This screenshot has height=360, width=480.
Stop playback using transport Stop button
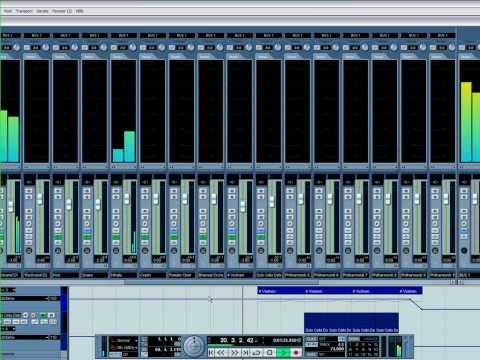[x=270, y=352]
